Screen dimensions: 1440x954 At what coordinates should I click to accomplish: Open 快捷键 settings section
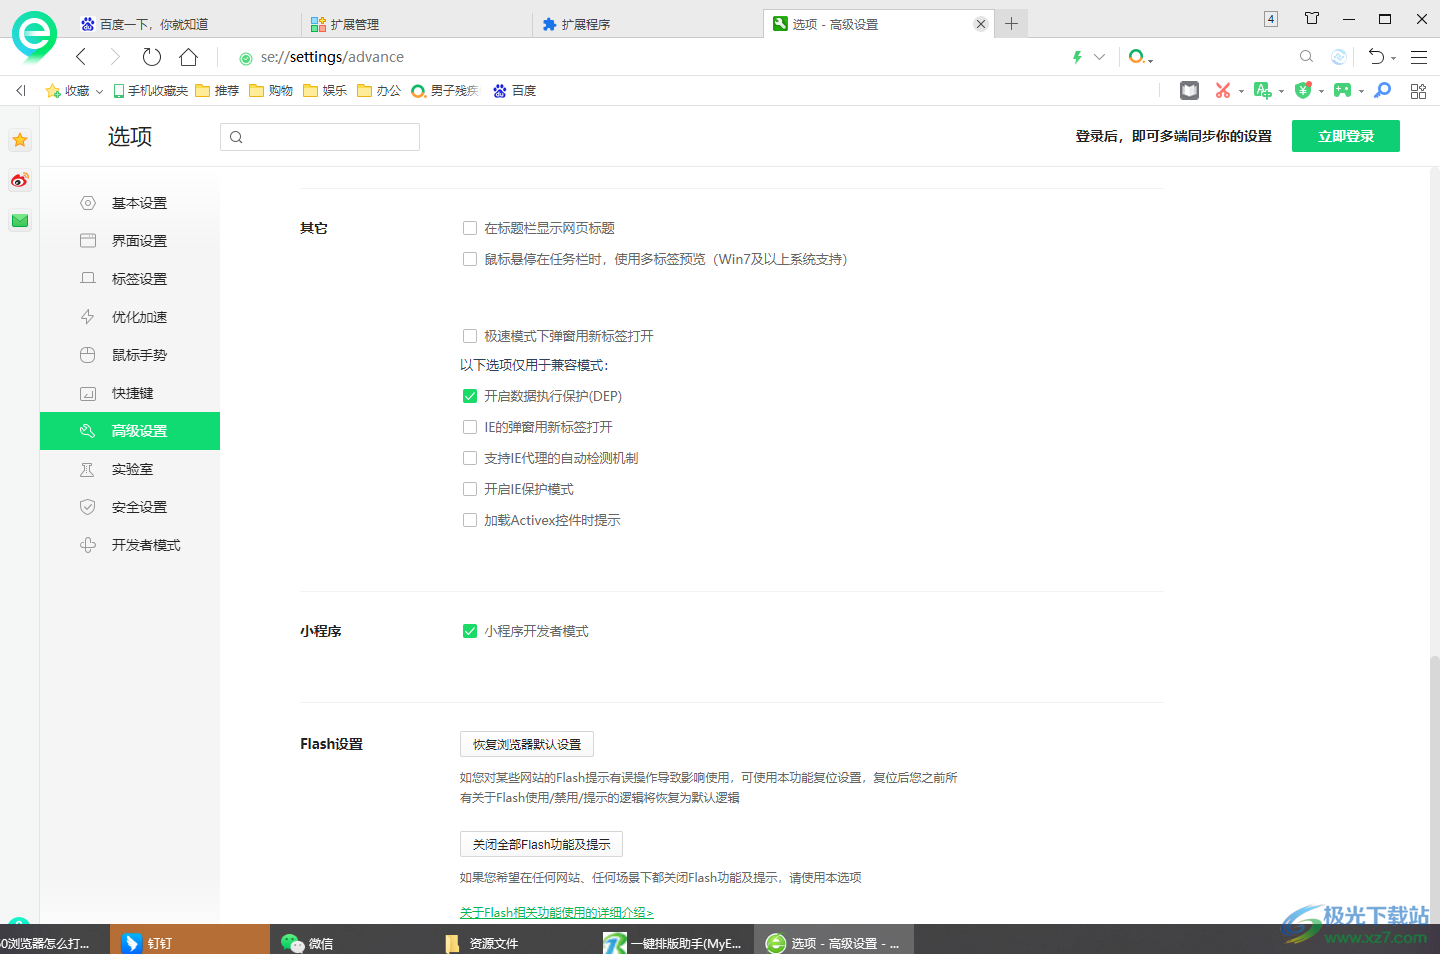[x=130, y=393]
